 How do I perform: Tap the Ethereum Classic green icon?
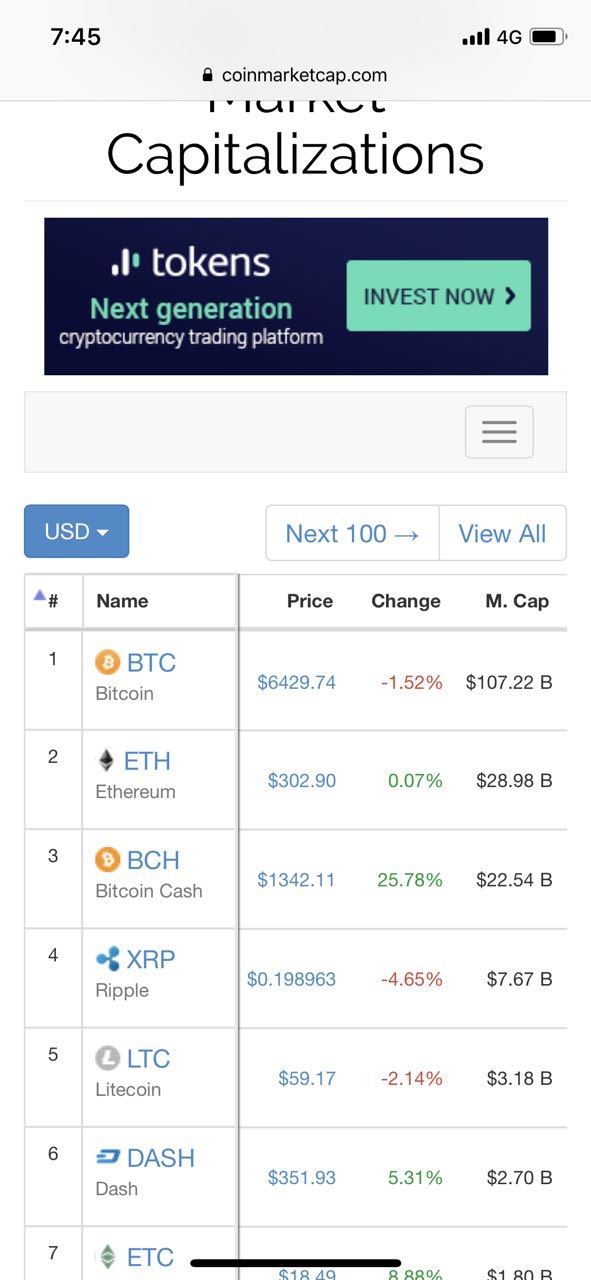click(x=107, y=1256)
